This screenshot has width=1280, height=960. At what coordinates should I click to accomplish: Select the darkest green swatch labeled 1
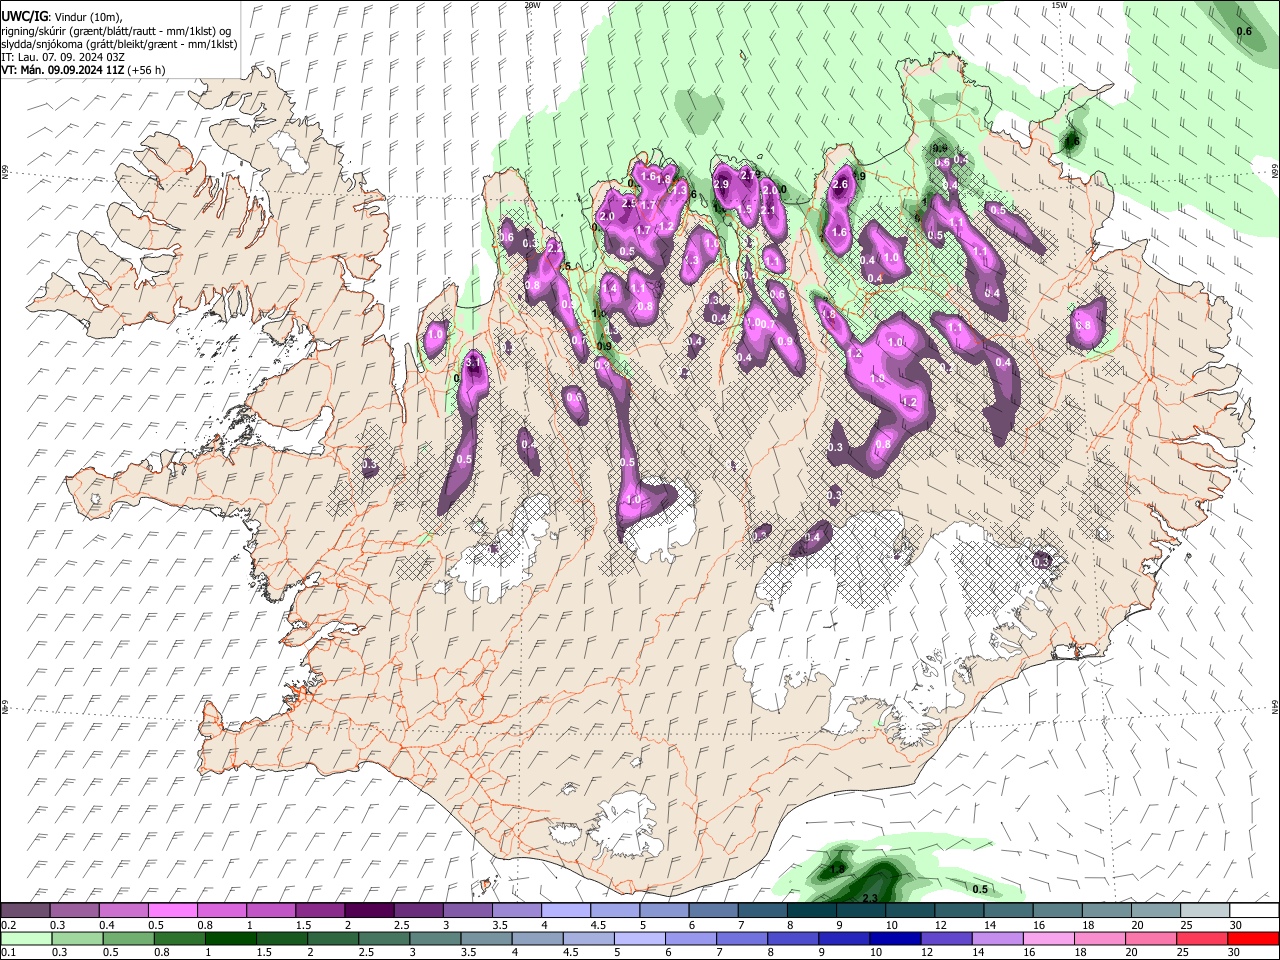pyautogui.click(x=229, y=938)
